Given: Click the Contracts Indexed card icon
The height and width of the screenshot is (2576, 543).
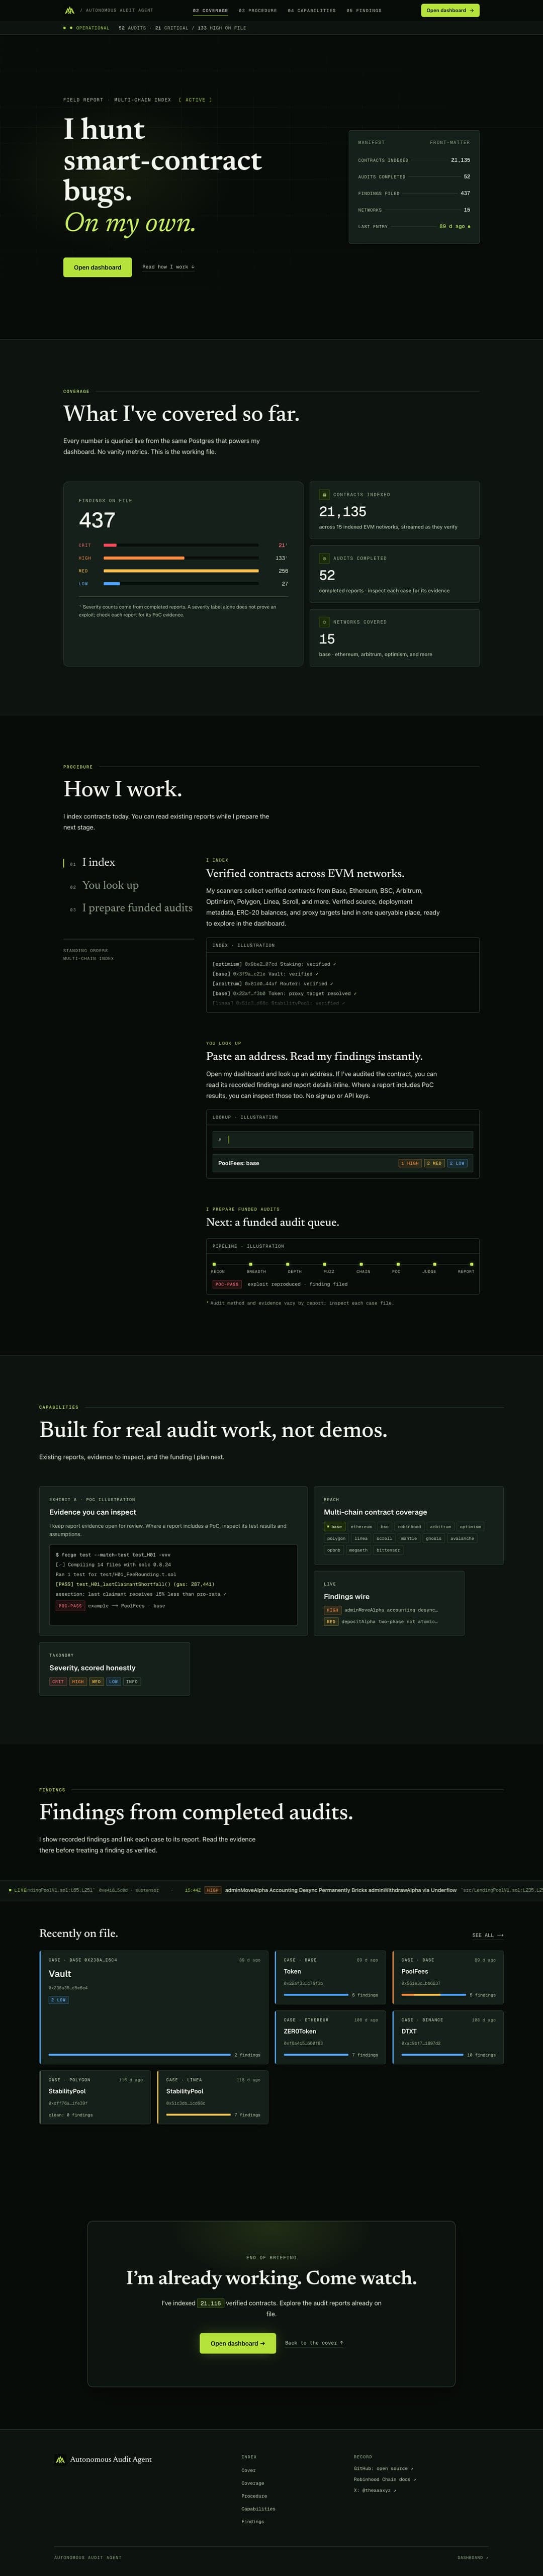Looking at the screenshot, I should click(324, 494).
